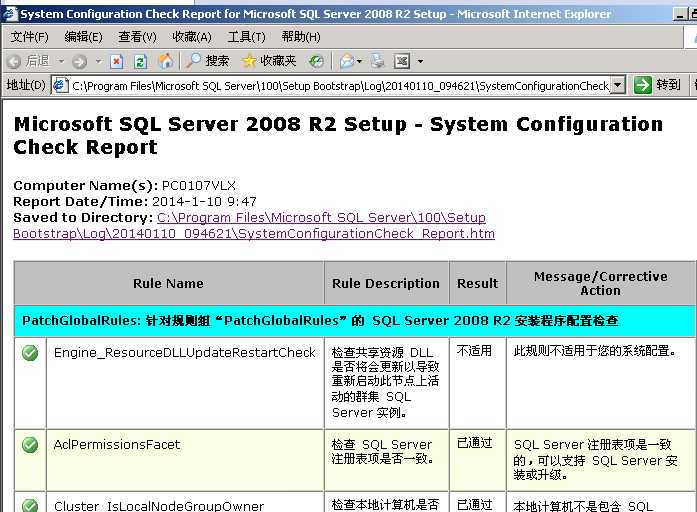Click the Result column header
697x512 pixels.
pos(477,283)
